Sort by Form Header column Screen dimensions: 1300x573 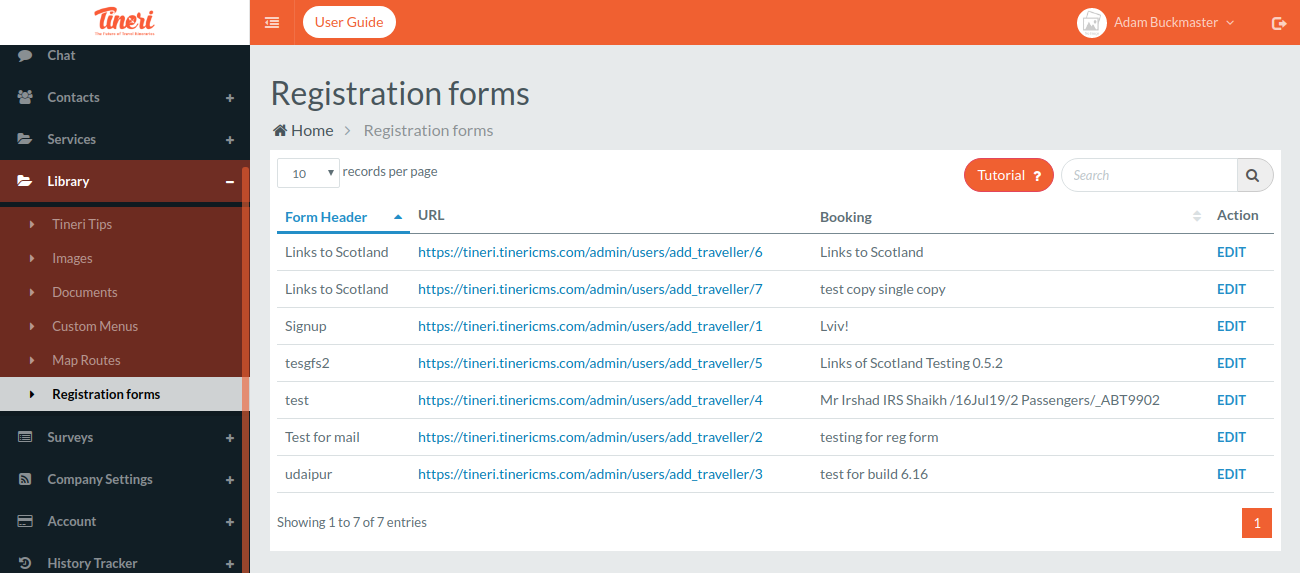[344, 216]
